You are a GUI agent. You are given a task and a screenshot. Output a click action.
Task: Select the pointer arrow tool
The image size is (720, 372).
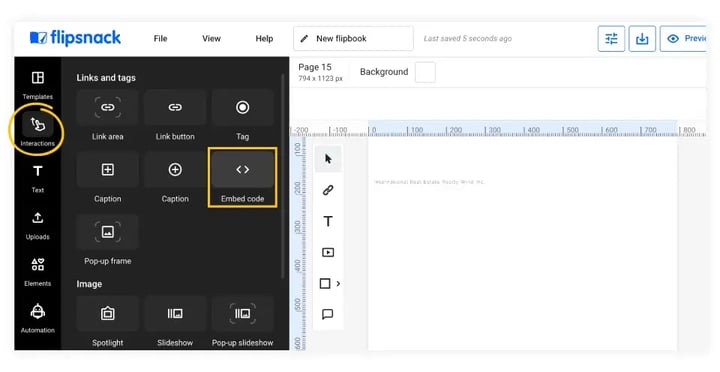[328, 159]
